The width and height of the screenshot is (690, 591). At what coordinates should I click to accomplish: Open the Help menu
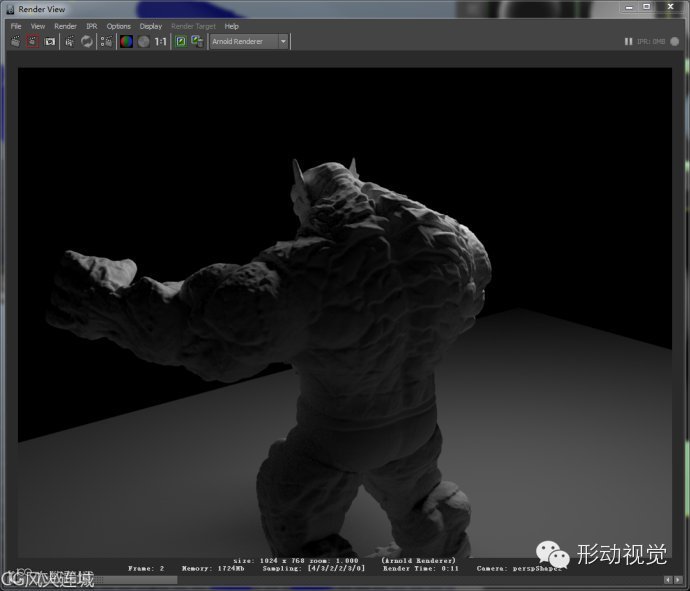pos(231,26)
